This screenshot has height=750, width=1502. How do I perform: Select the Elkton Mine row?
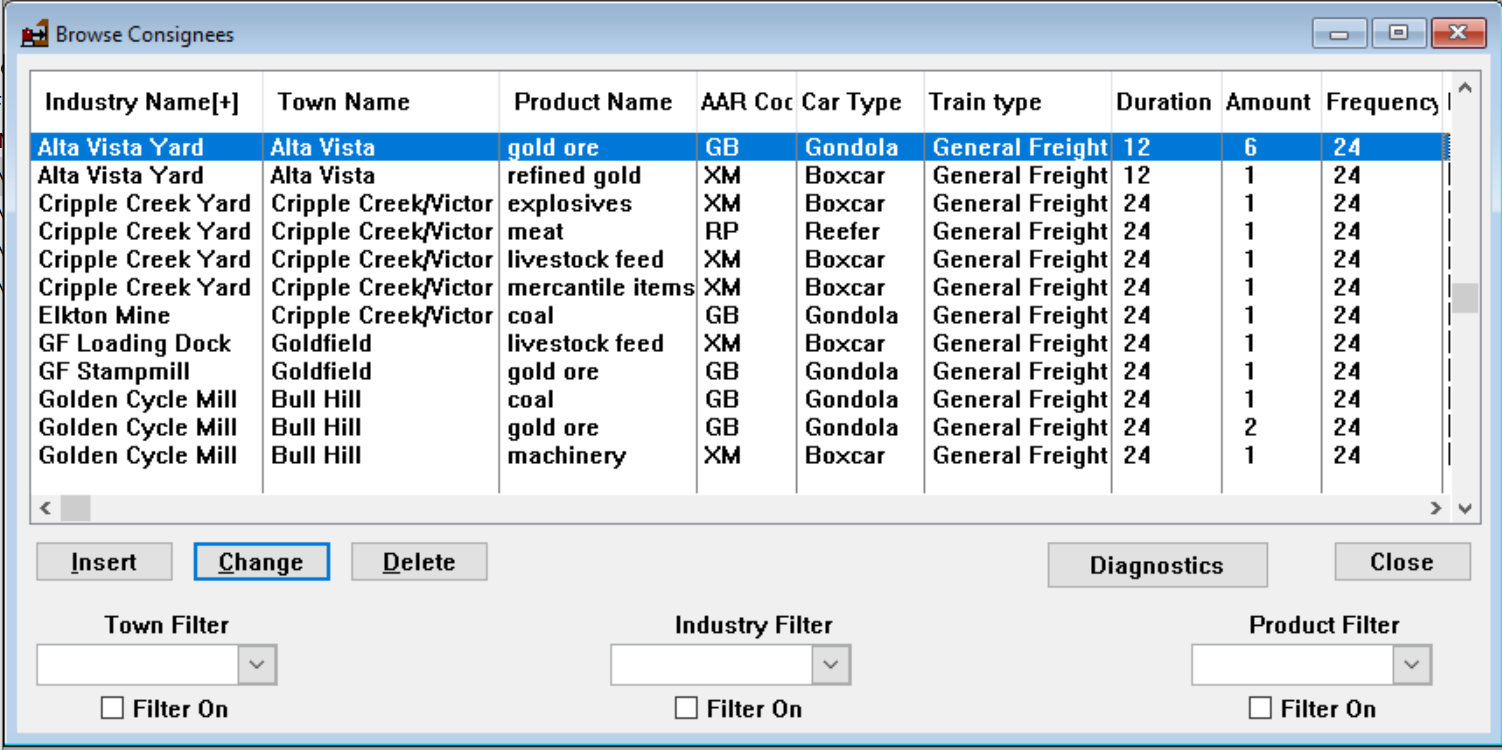pyautogui.click(x=740, y=315)
